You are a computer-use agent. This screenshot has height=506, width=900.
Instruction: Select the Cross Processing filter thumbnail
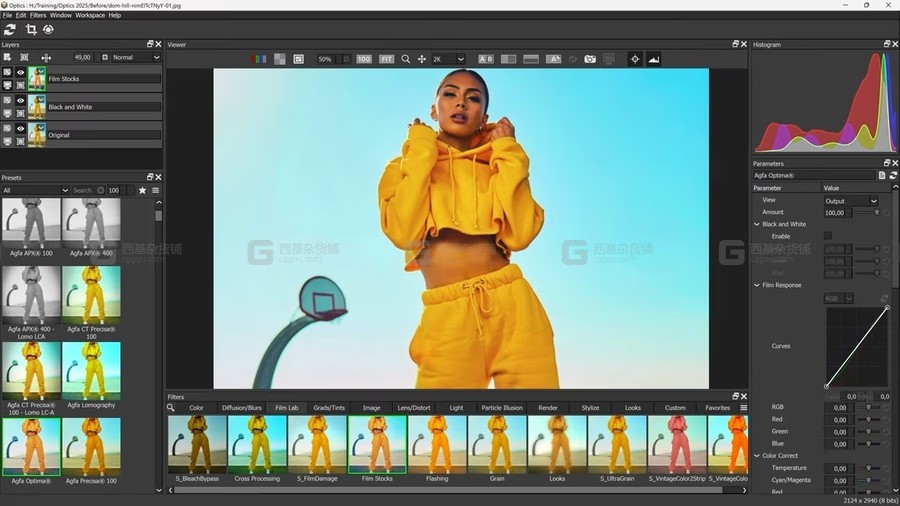tap(257, 445)
